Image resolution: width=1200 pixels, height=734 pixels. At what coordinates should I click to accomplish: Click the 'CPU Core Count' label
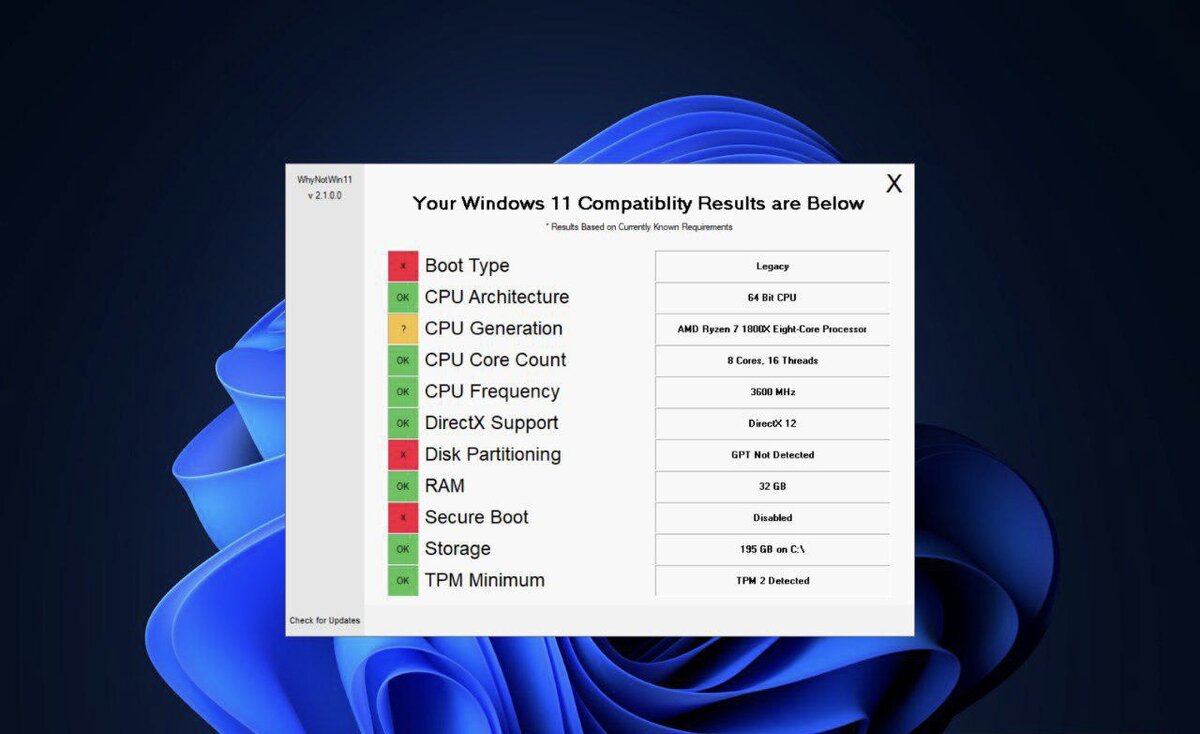(496, 360)
